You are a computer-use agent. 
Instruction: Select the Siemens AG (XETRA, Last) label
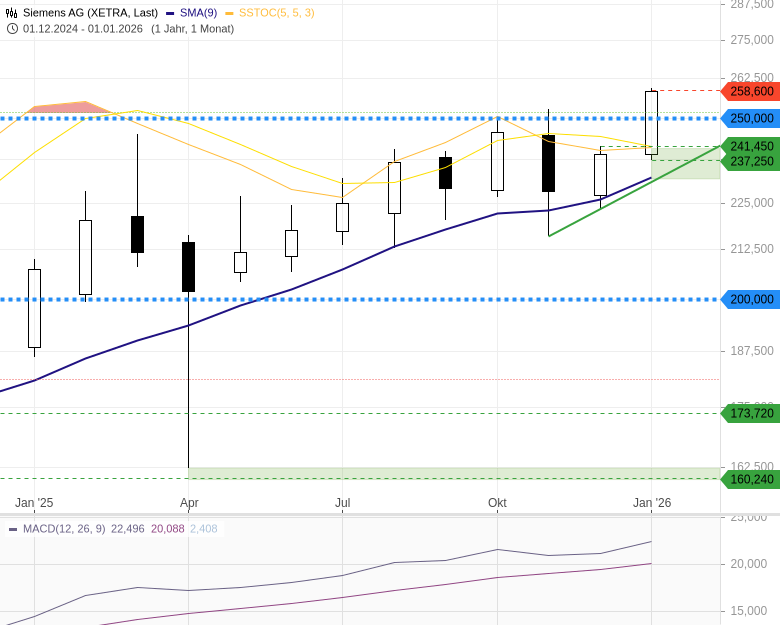click(x=90, y=13)
